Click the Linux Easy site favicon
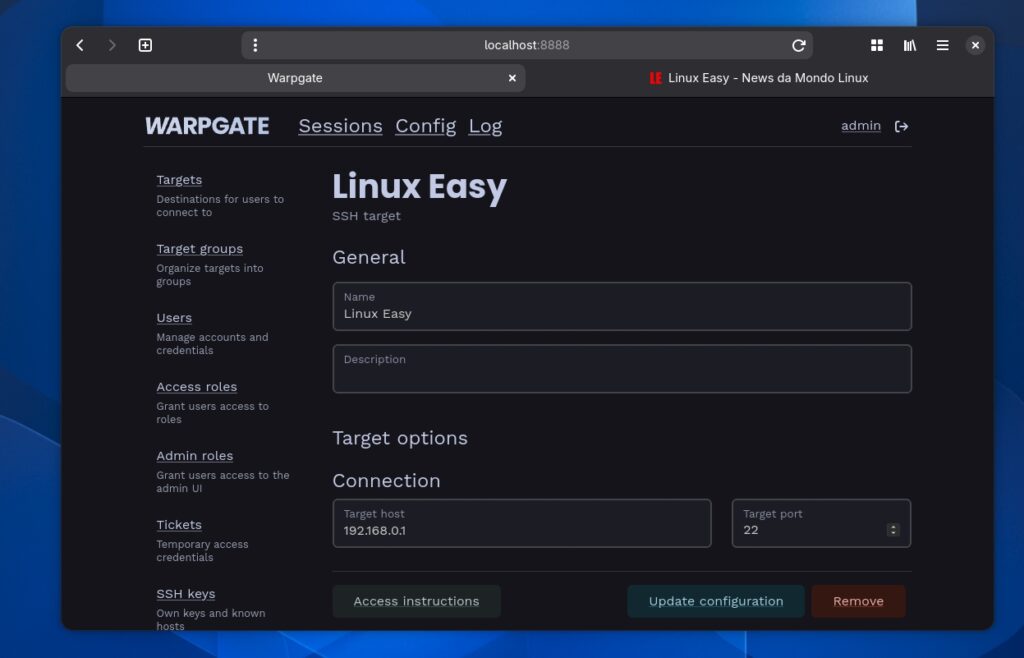Image resolution: width=1024 pixels, height=658 pixels. (x=656, y=78)
